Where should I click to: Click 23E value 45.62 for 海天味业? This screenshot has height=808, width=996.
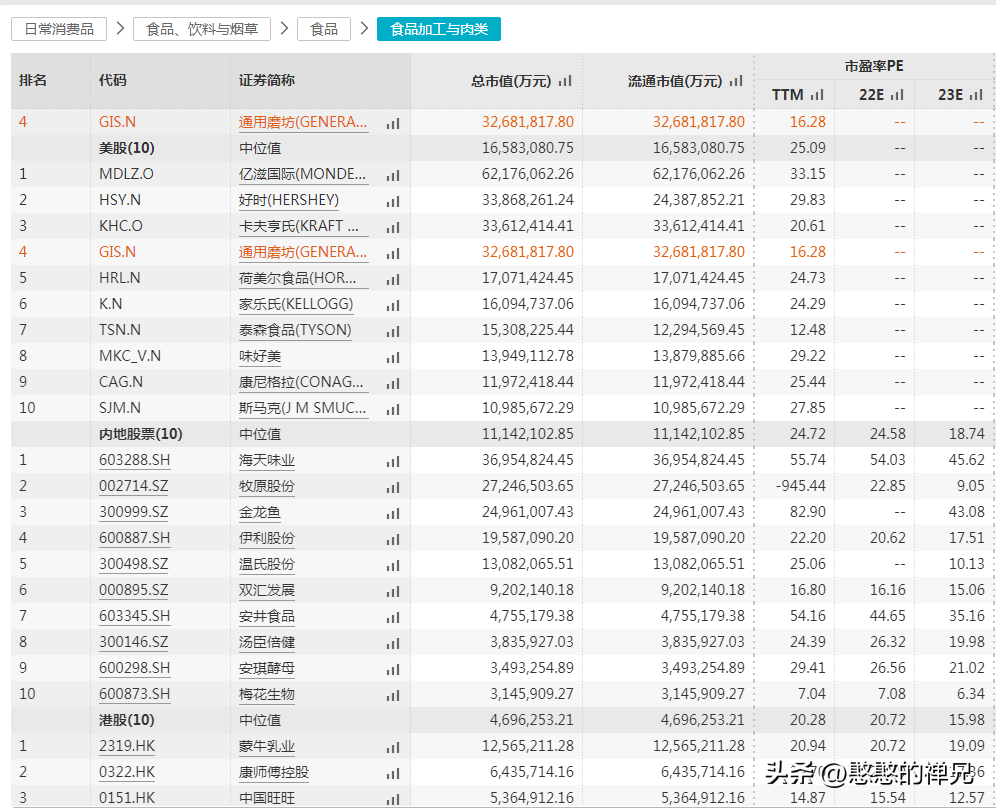pos(967,460)
